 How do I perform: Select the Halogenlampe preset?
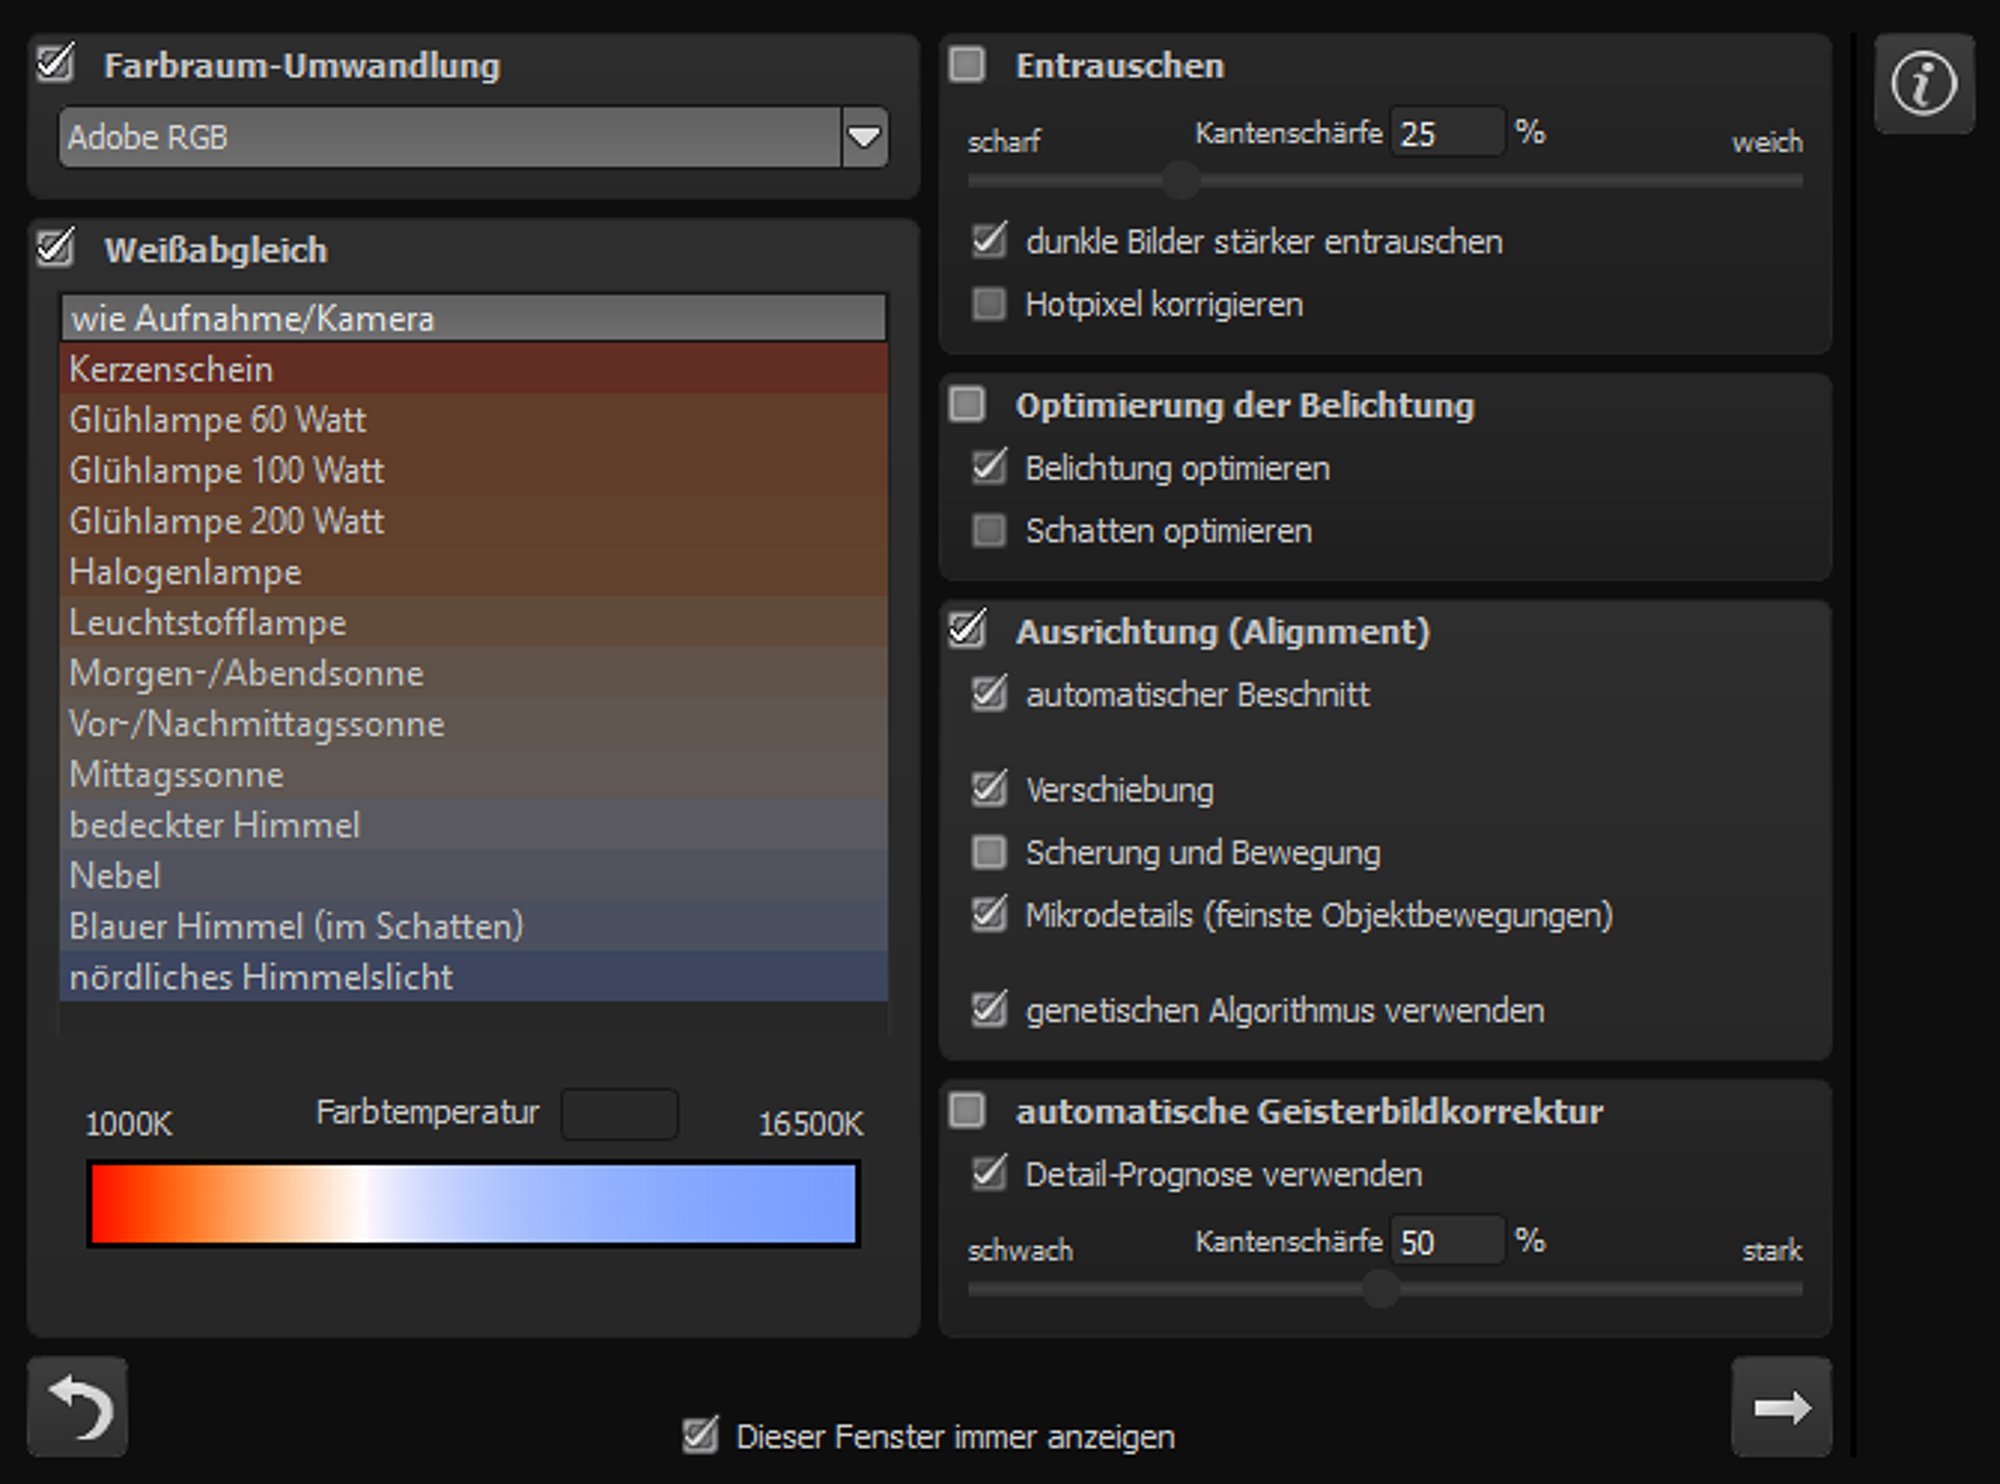pos(474,572)
